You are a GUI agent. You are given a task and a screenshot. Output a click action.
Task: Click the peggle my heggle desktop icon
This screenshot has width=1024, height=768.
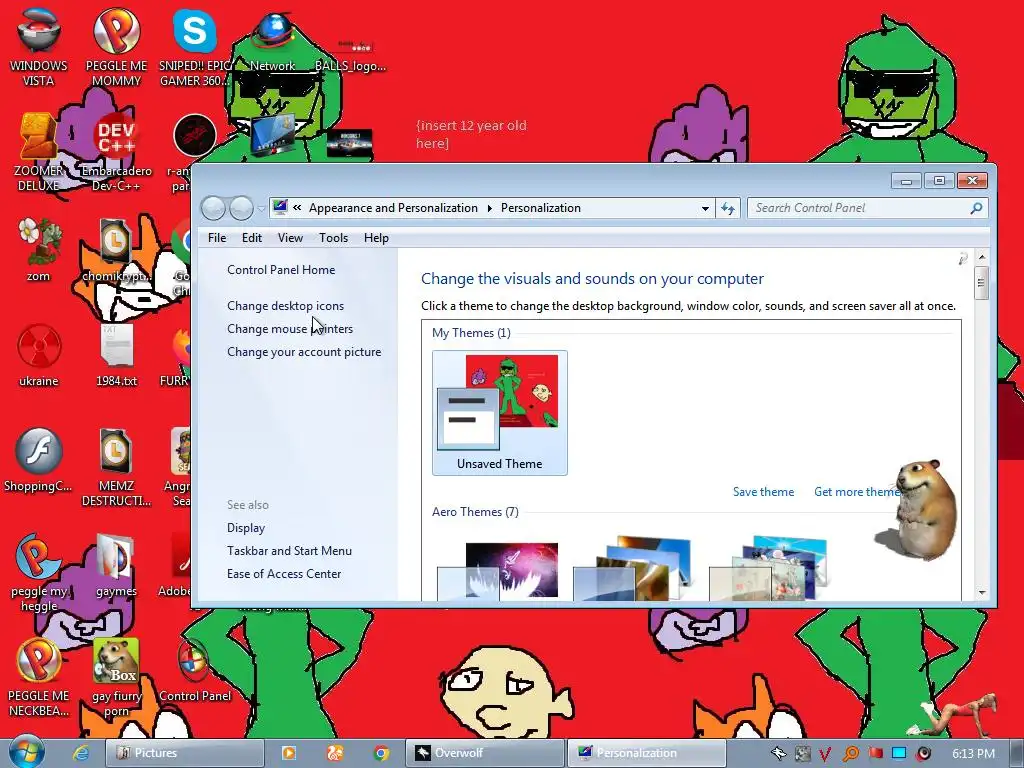point(38,572)
